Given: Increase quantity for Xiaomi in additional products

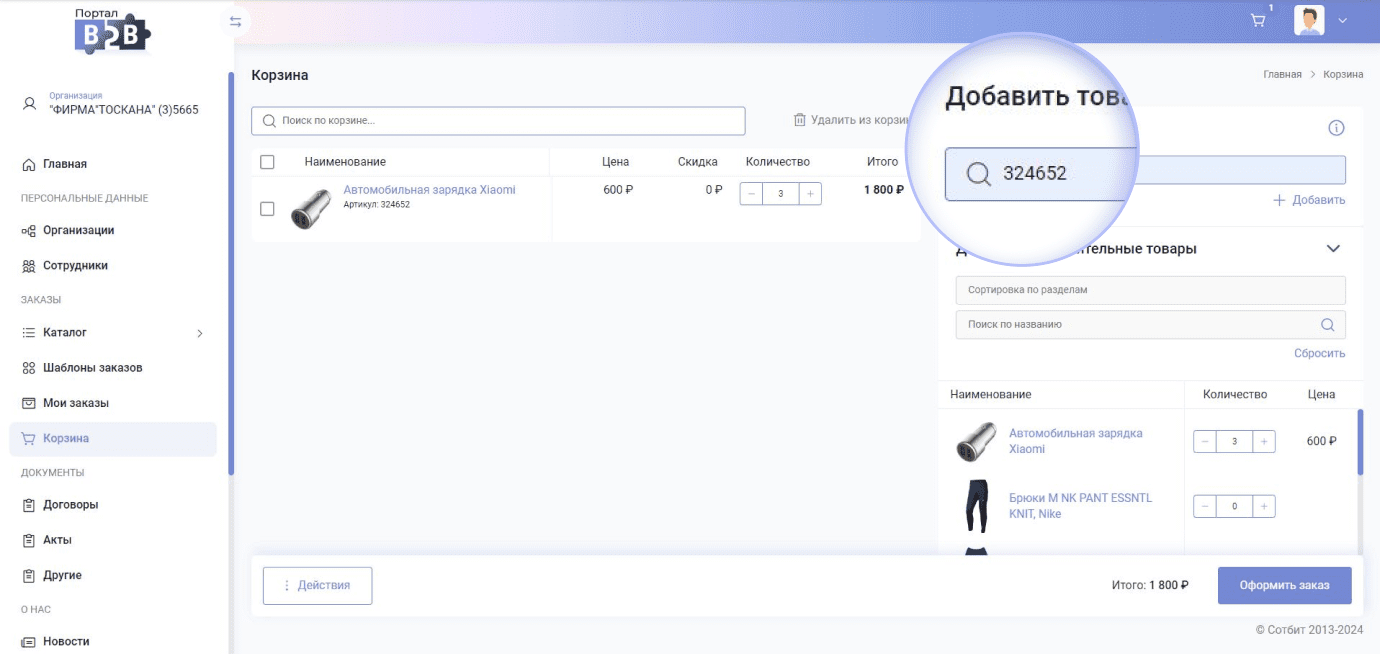Looking at the screenshot, I should point(1265,441).
